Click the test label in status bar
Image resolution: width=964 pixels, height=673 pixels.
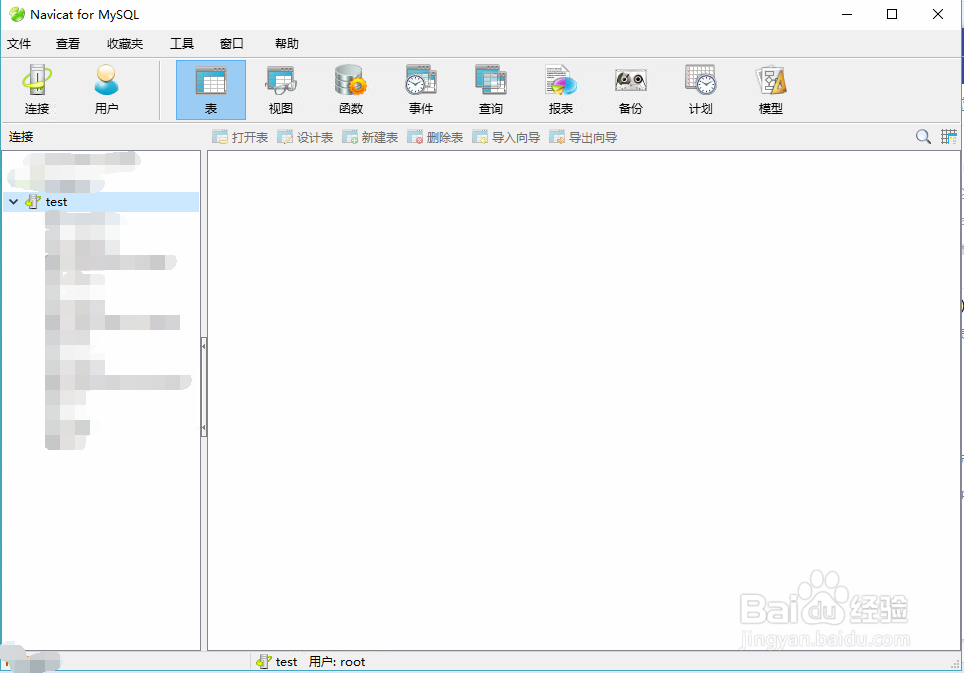286,662
